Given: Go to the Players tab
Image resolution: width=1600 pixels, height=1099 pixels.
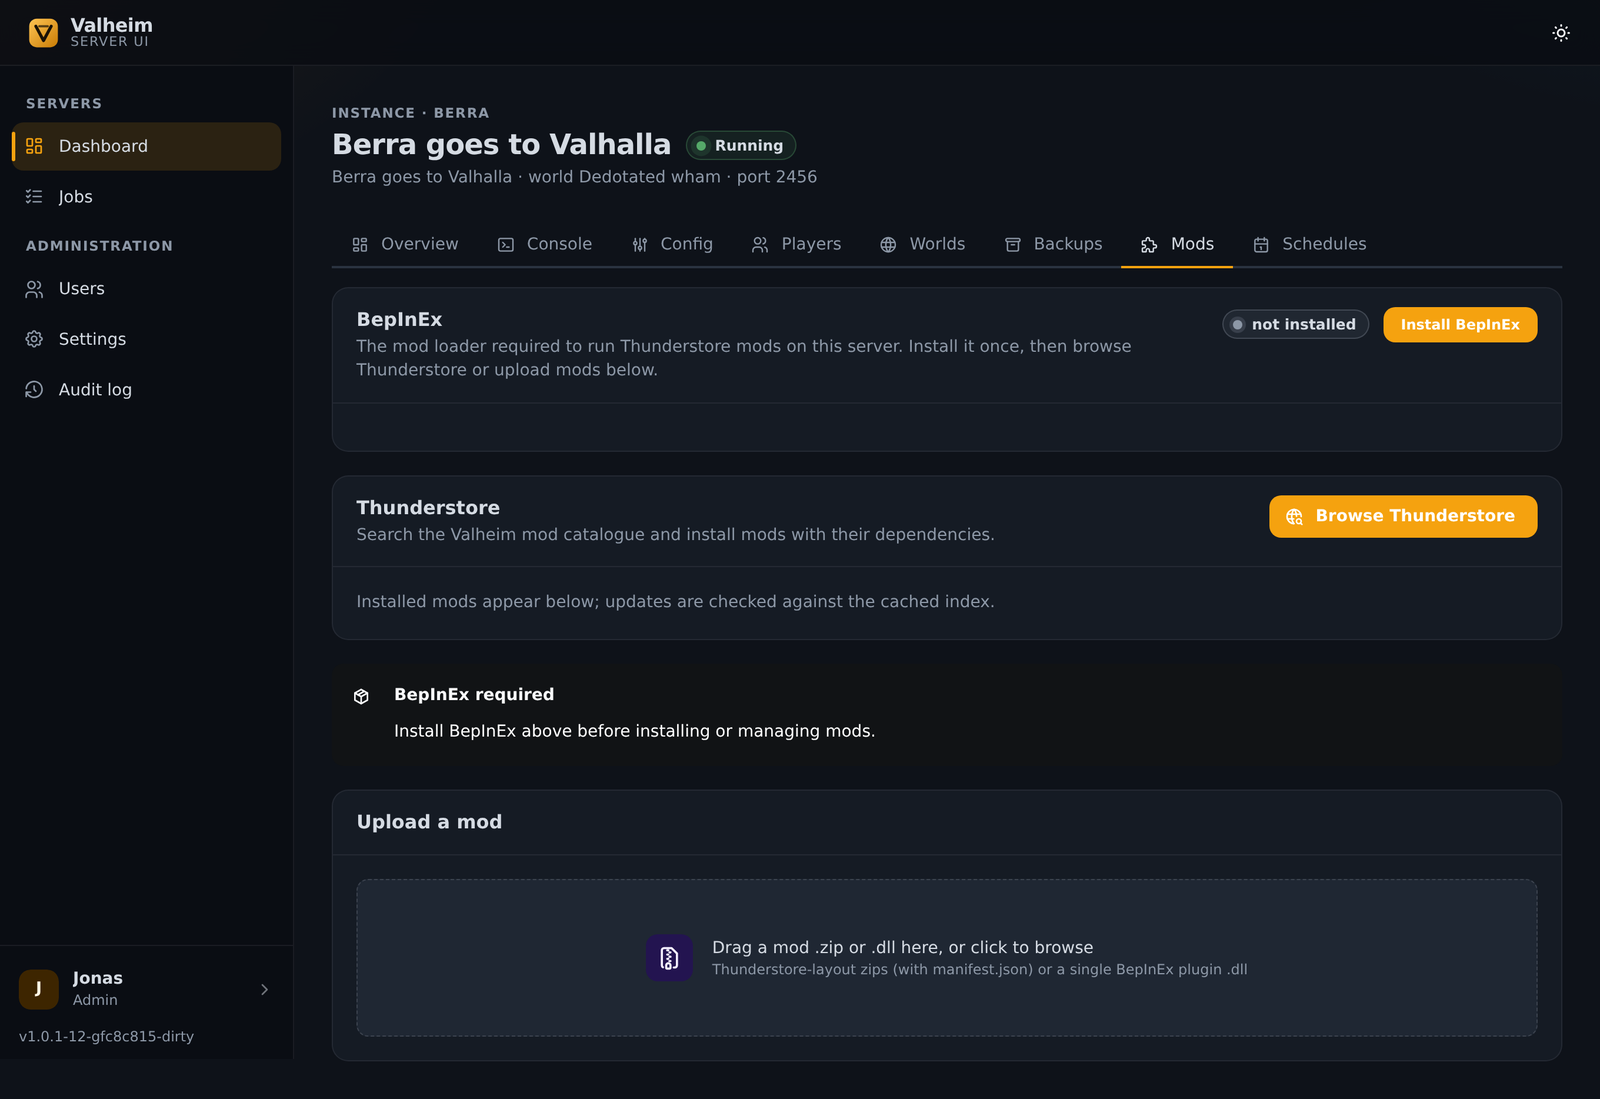Looking at the screenshot, I should (x=796, y=244).
